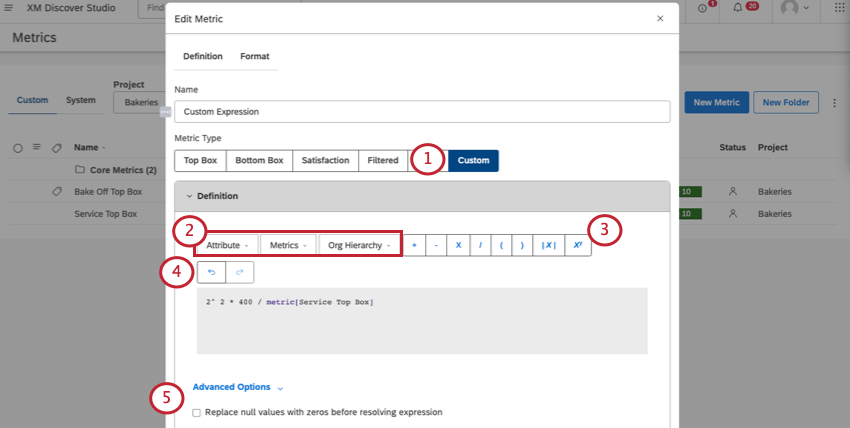Insert the absolute value function
The width and height of the screenshot is (850, 428).
click(549, 245)
